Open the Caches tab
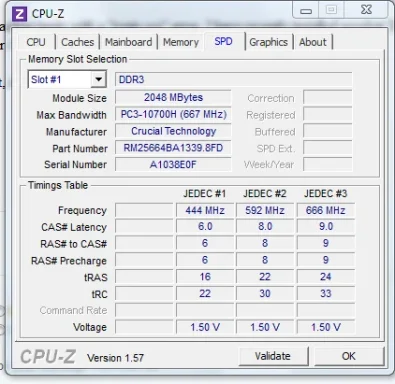 pos(77,42)
